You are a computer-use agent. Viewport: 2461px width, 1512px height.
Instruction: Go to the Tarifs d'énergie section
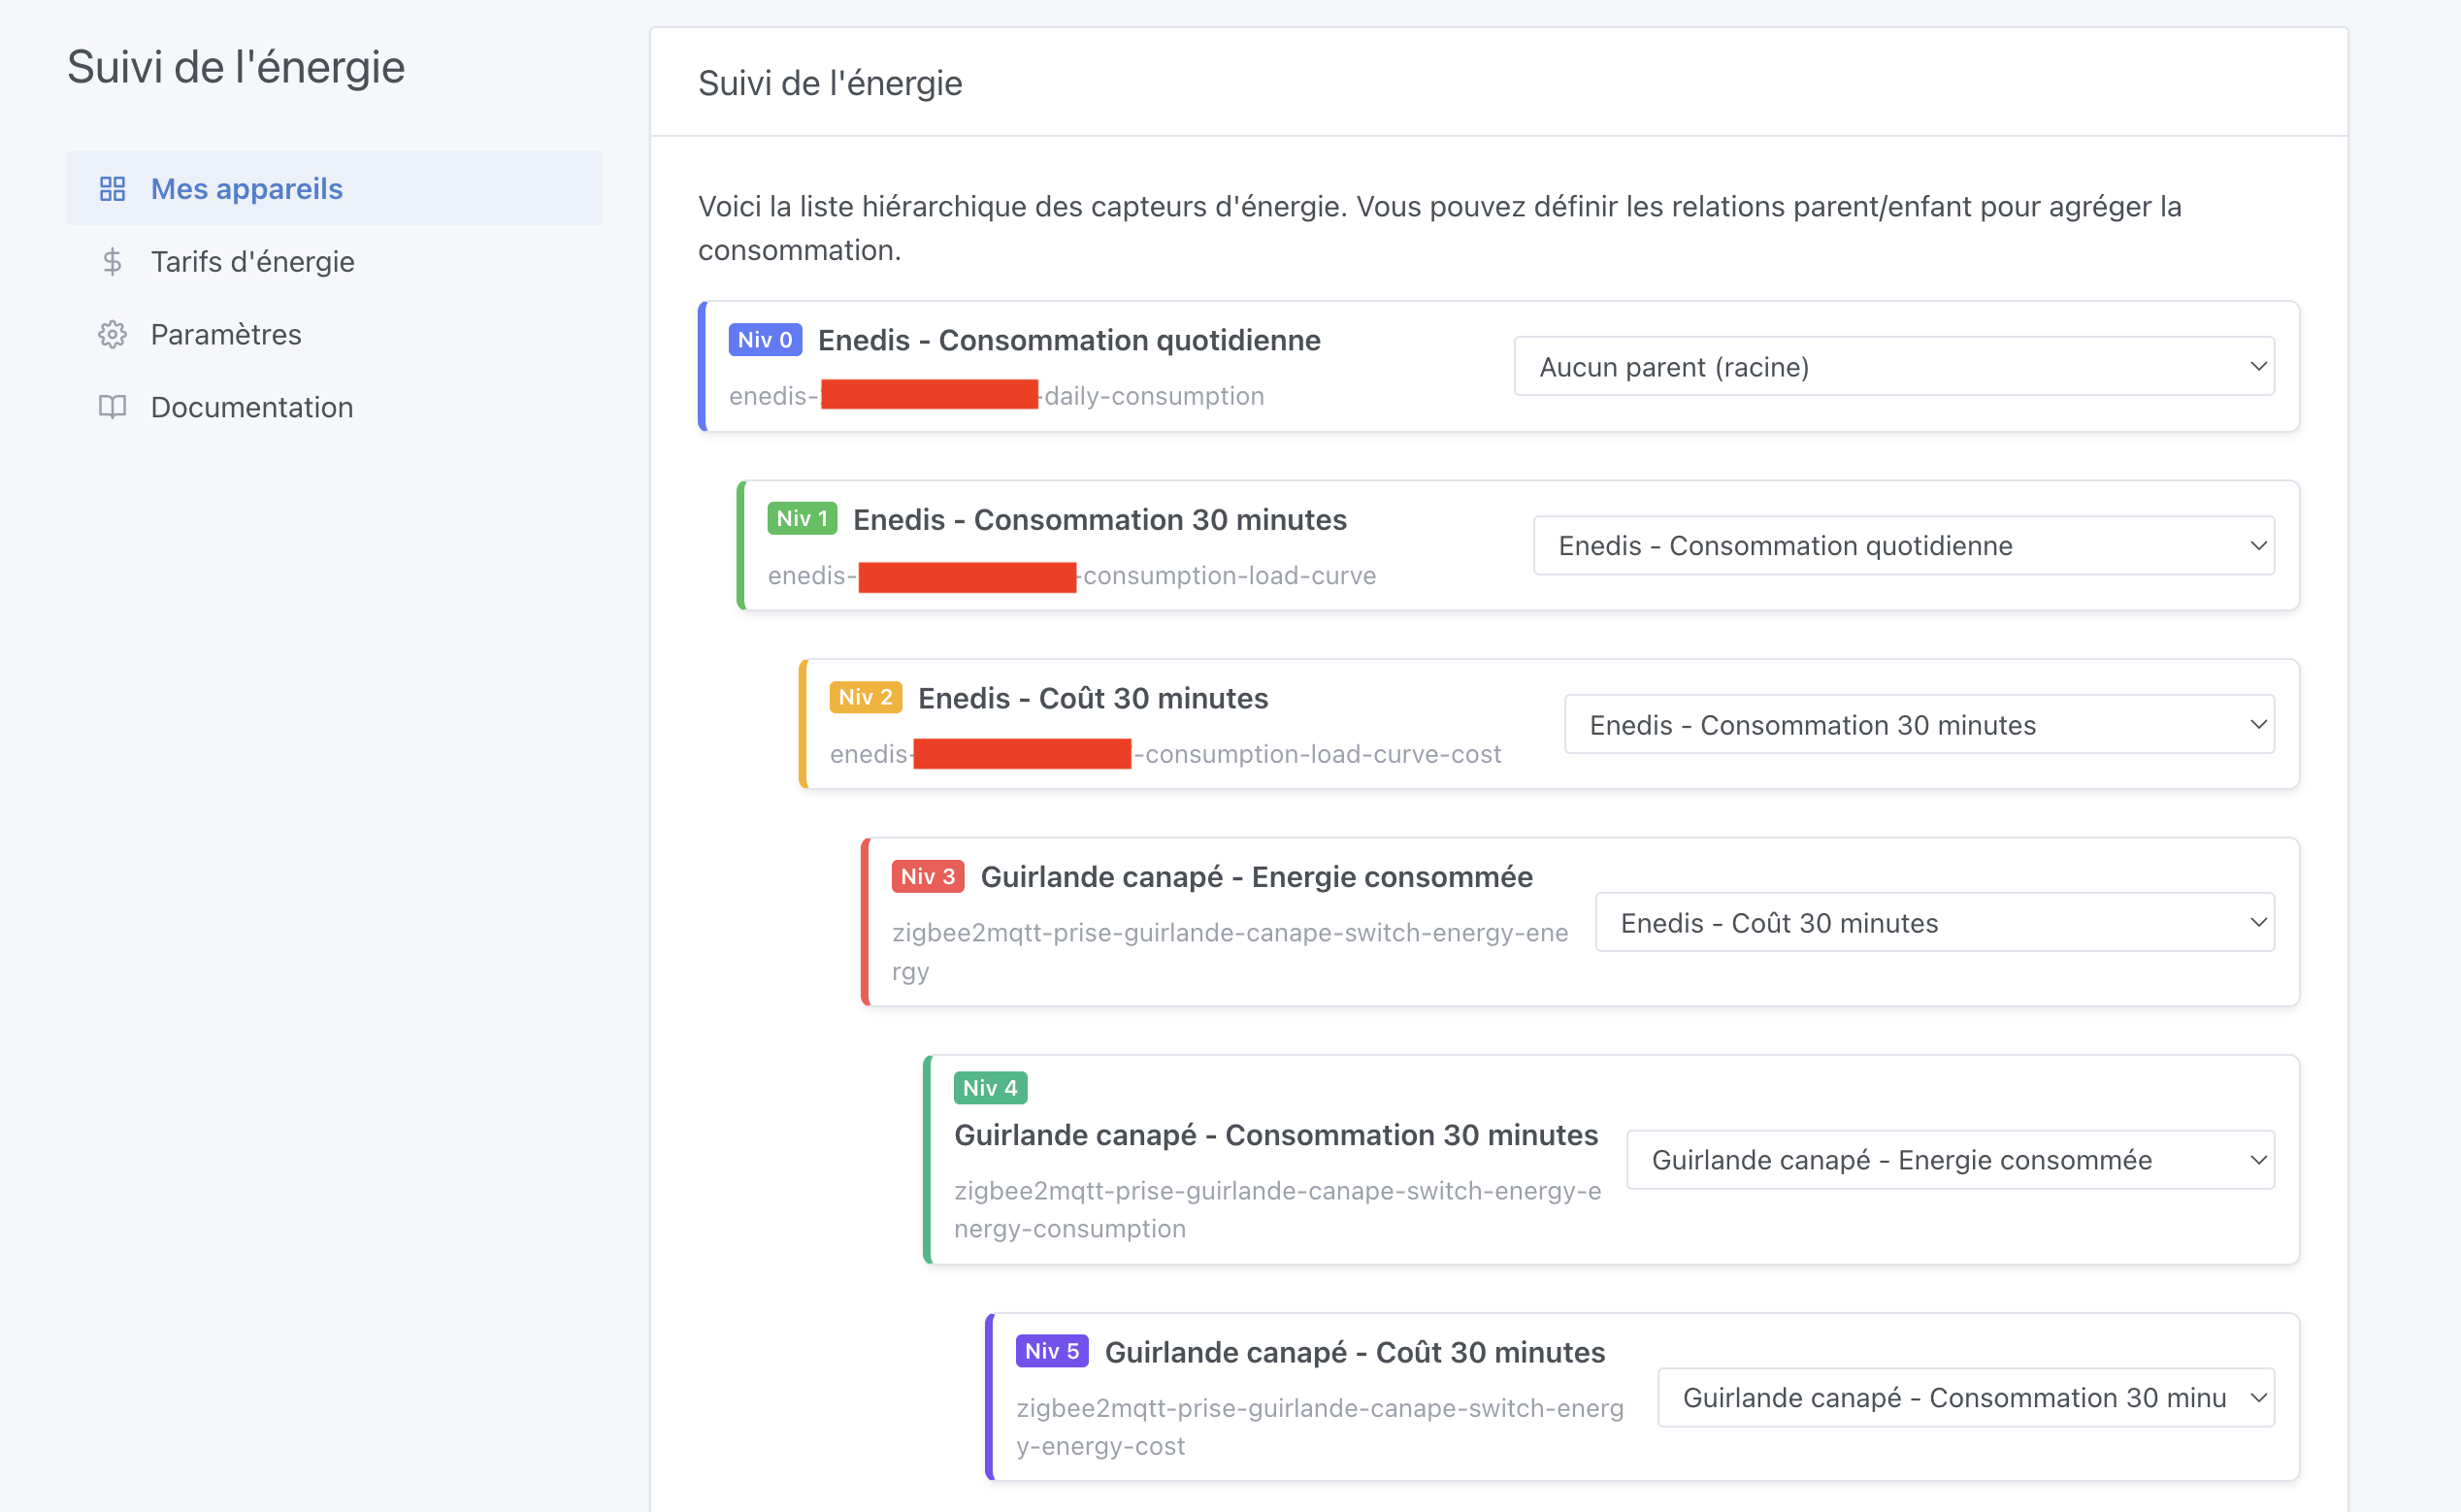point(252,262)
